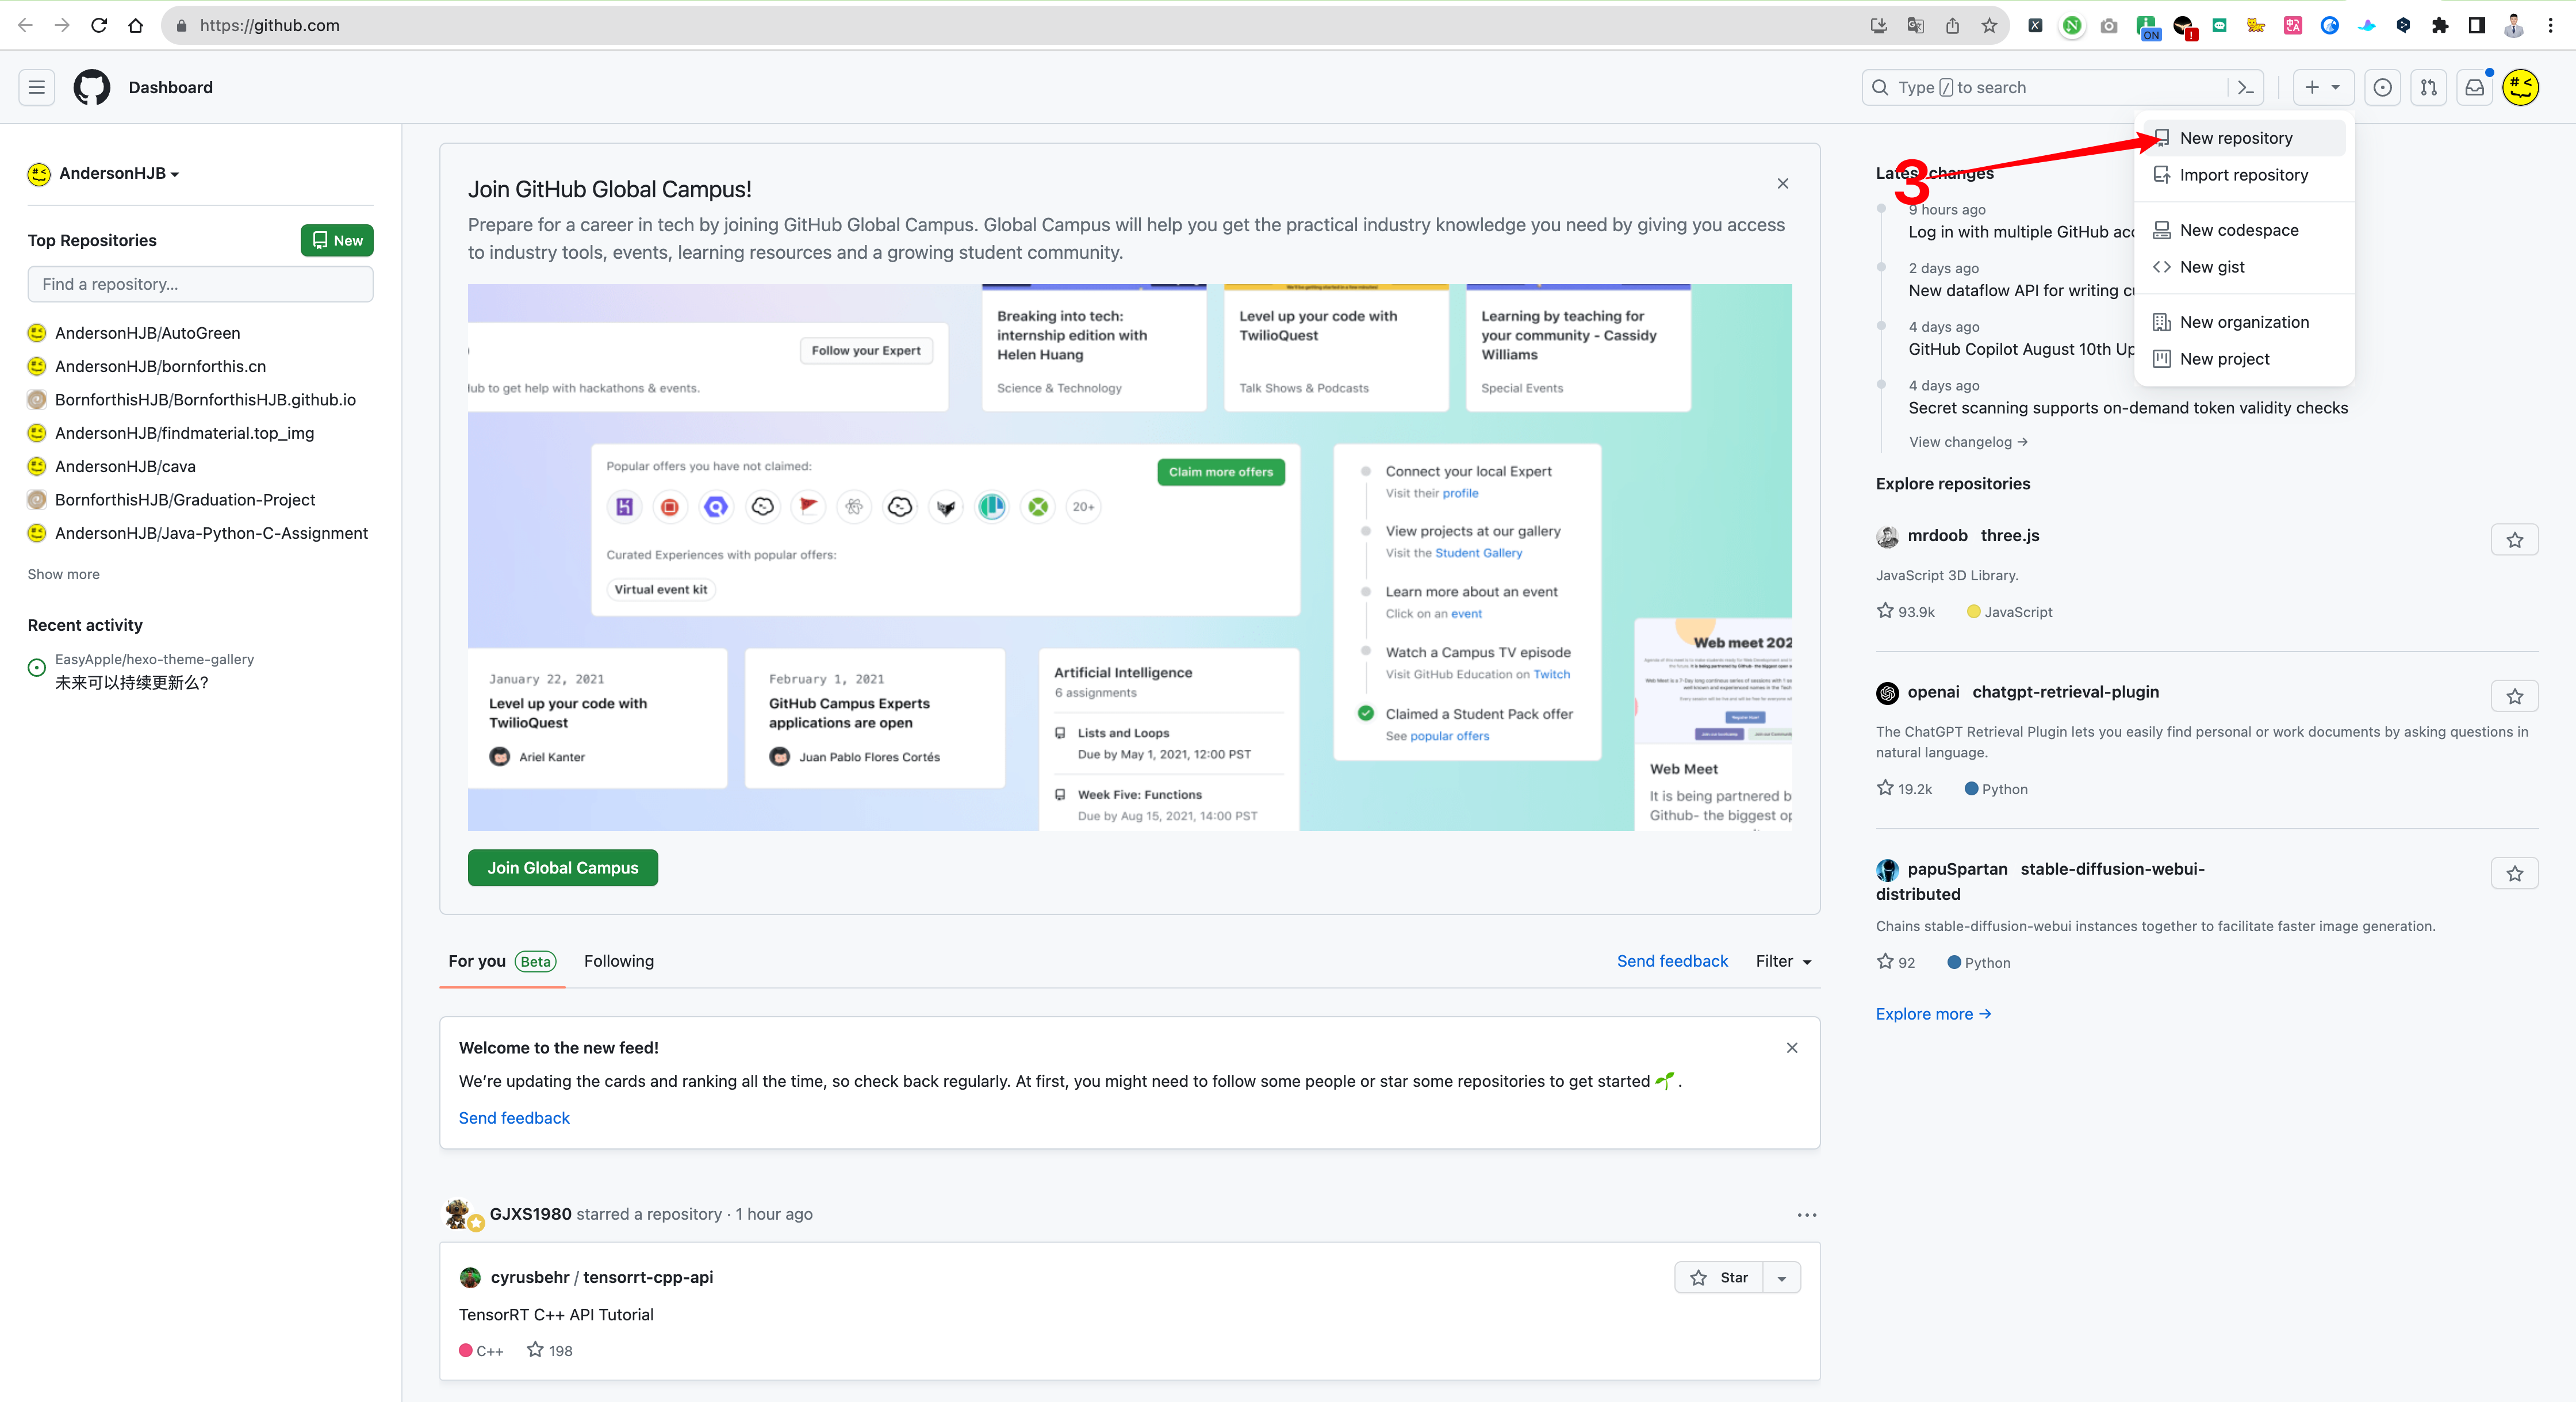Open cyrusbehr / tensorrt-cpp-api repository link

coord(602,1277)
